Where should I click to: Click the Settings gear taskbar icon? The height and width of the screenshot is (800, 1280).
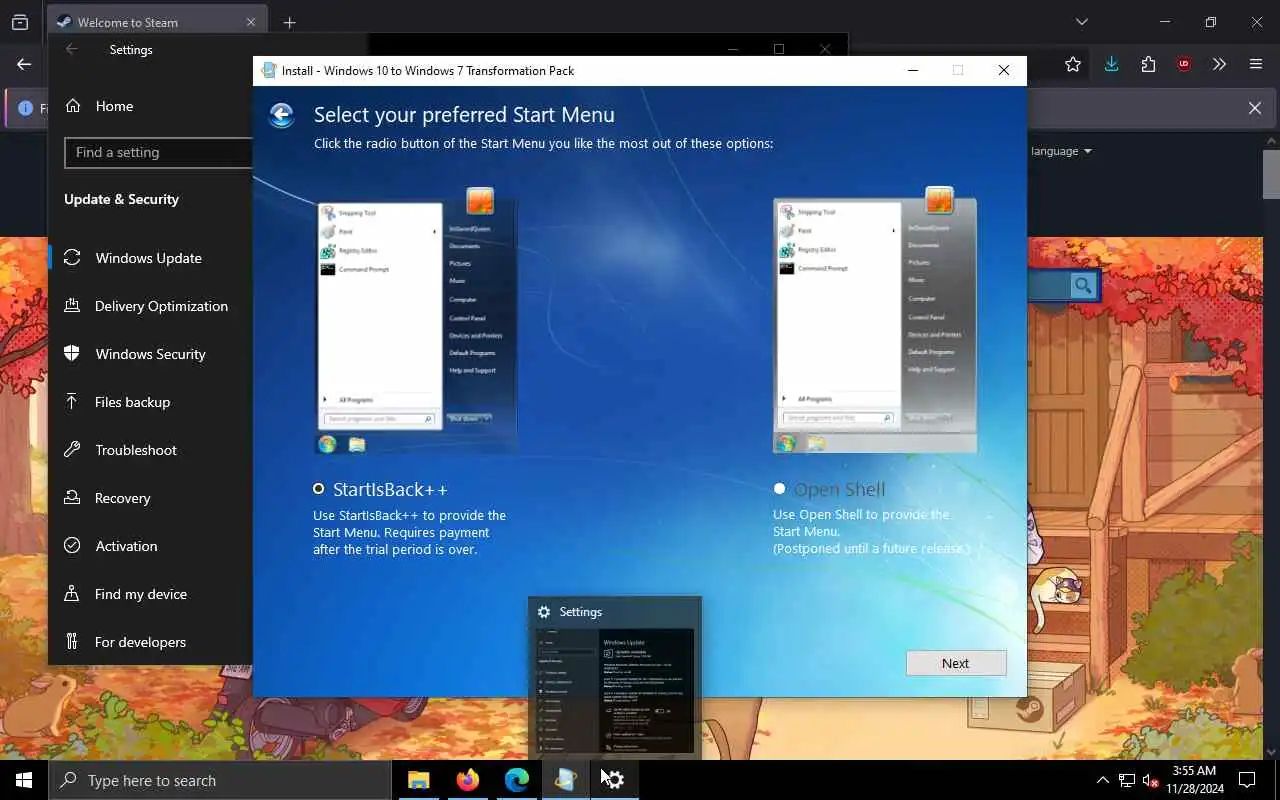point(614,780)
